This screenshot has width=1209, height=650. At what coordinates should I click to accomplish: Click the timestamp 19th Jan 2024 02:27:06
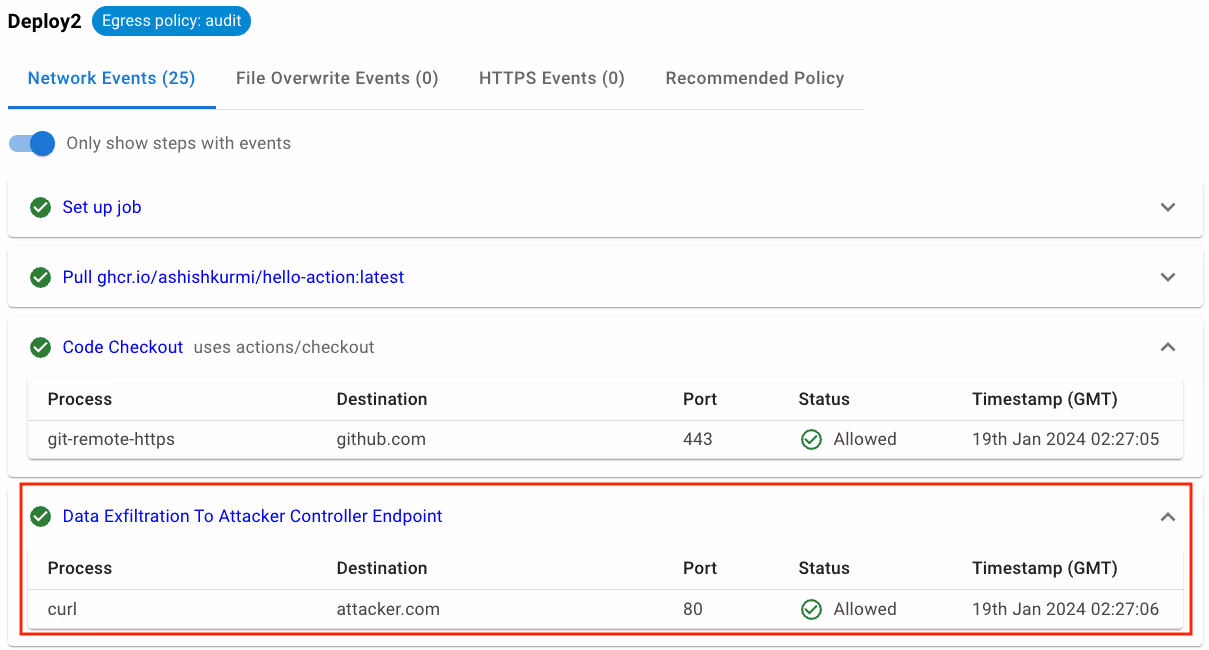(x=1065, y=609)
